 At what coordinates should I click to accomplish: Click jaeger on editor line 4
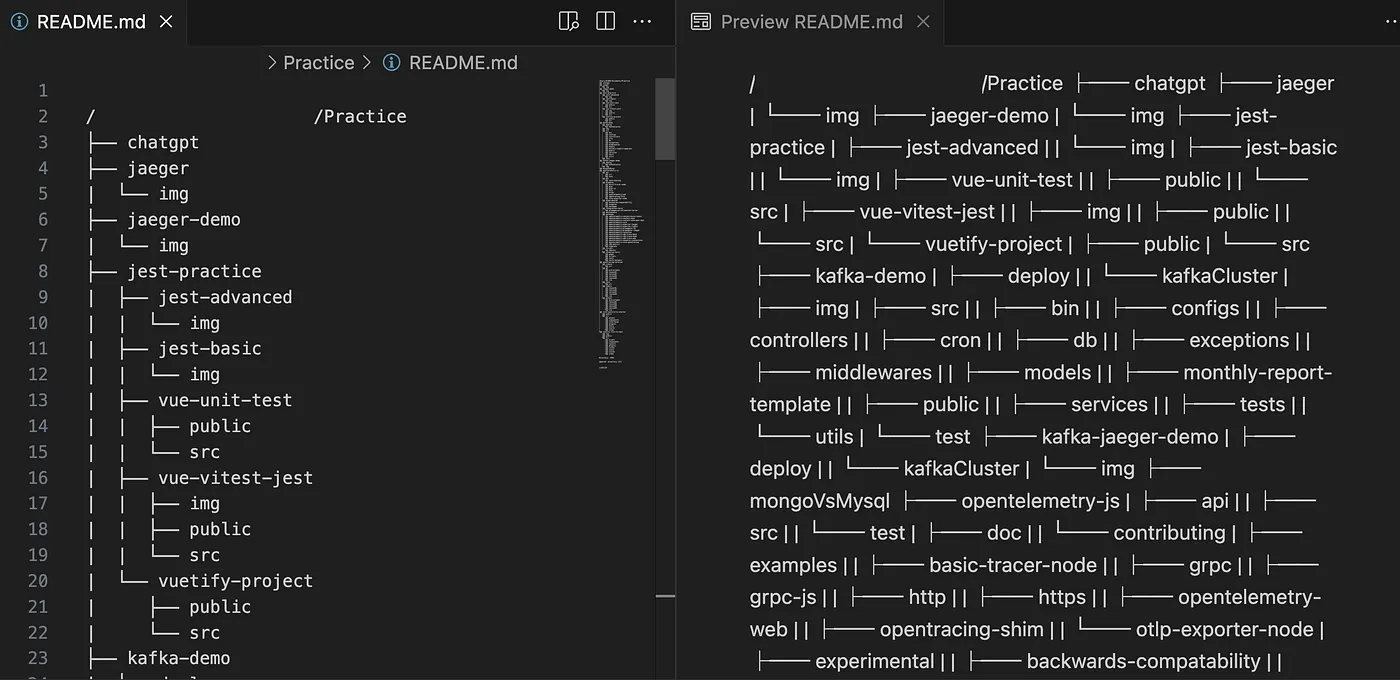(158, 168)
